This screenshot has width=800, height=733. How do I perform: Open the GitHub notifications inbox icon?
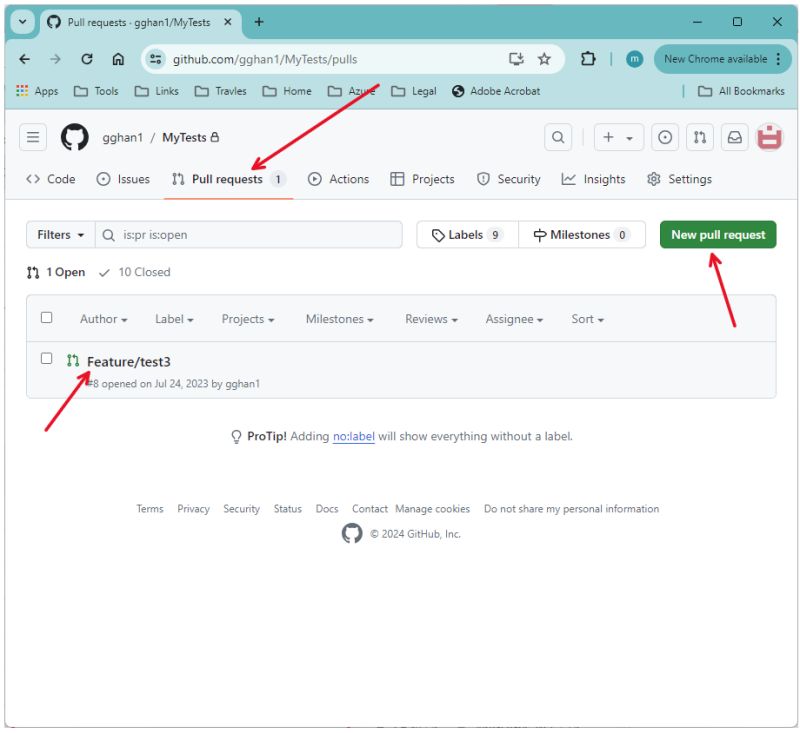click(x=734, y=137)
